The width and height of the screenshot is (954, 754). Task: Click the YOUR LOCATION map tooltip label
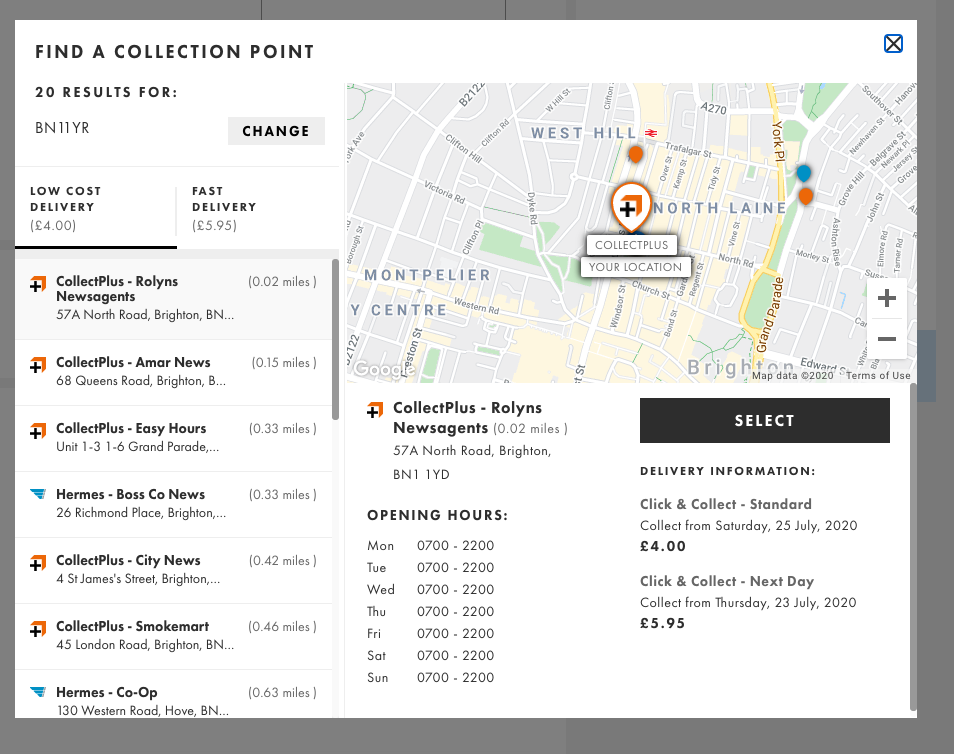click(x=636, y=267)
